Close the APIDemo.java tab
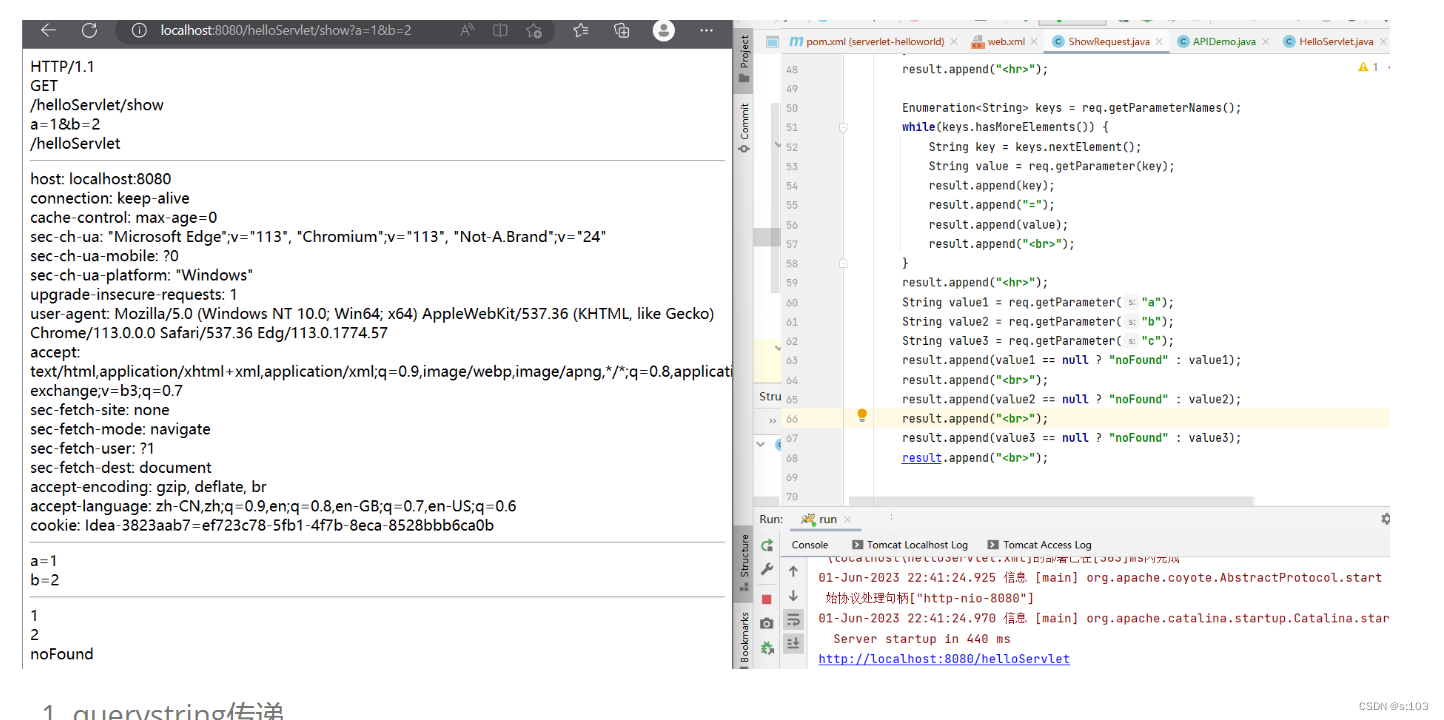1444x720 pixels. [1265, 42]
